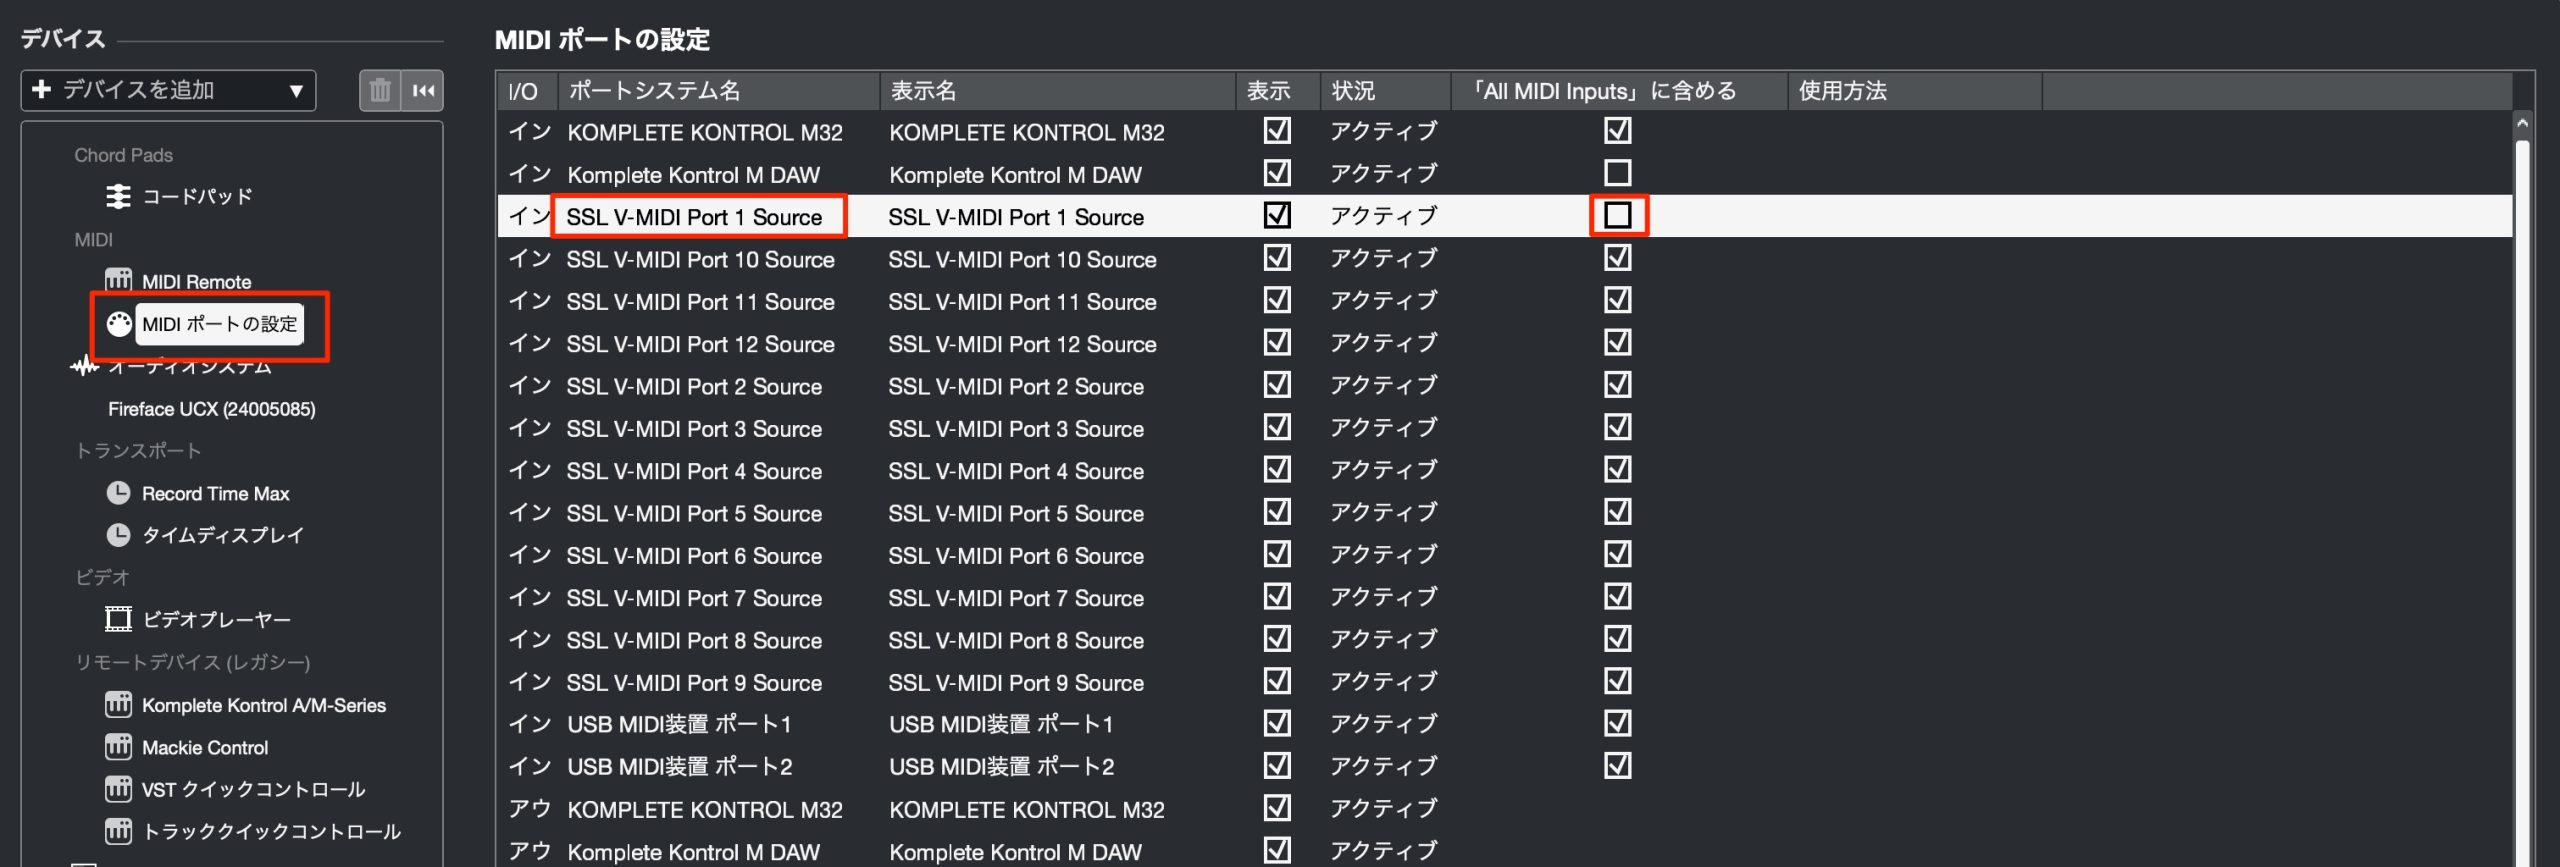This screenshot has width=2560, height=867.
Task: Click display name SSL V-MIDI Port 8 Source
Action: pyautogui.click(x=1016, y=641)
